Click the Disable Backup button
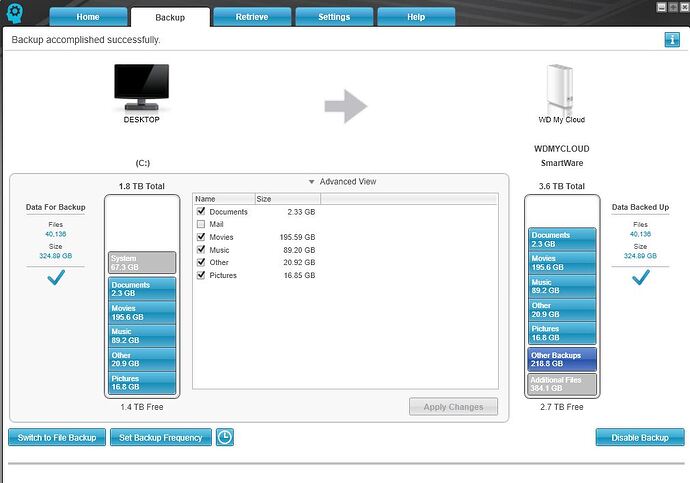This screenshot has width=690, height=483. pyautogui.click(x=640, y=438)
